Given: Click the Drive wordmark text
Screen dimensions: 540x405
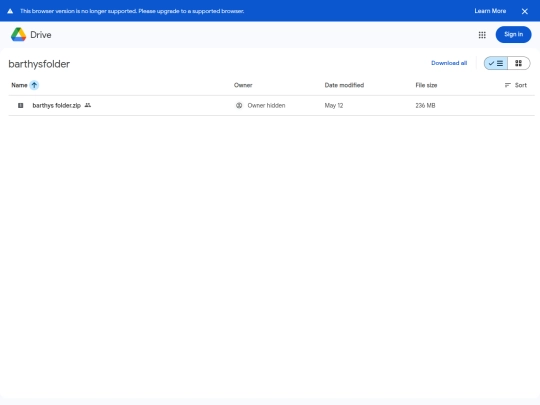Looking at the screenshot, I should [x=41, y=35].
